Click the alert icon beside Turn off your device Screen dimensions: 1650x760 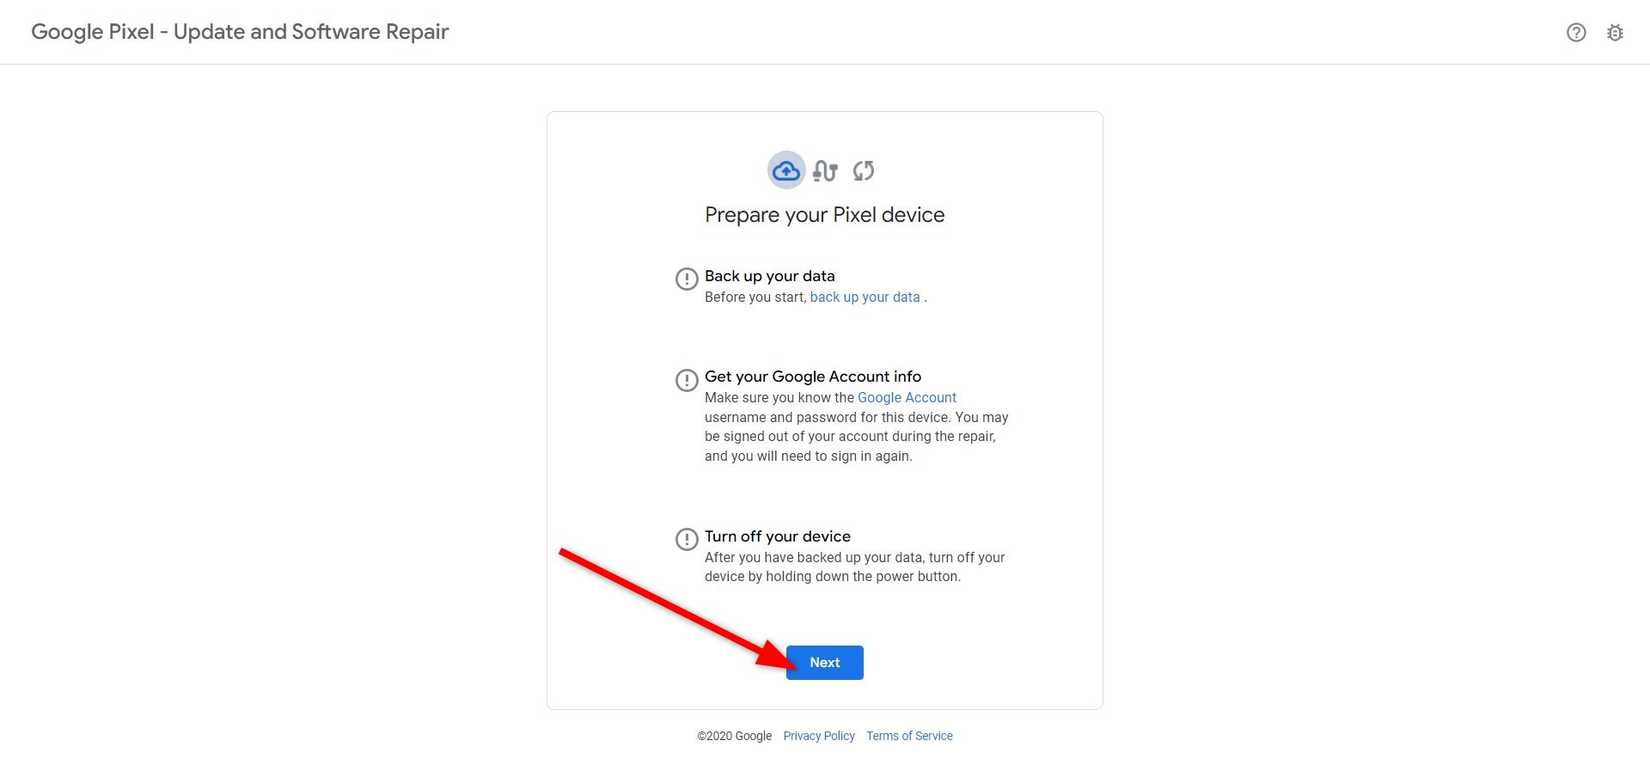tap(686, 539)
